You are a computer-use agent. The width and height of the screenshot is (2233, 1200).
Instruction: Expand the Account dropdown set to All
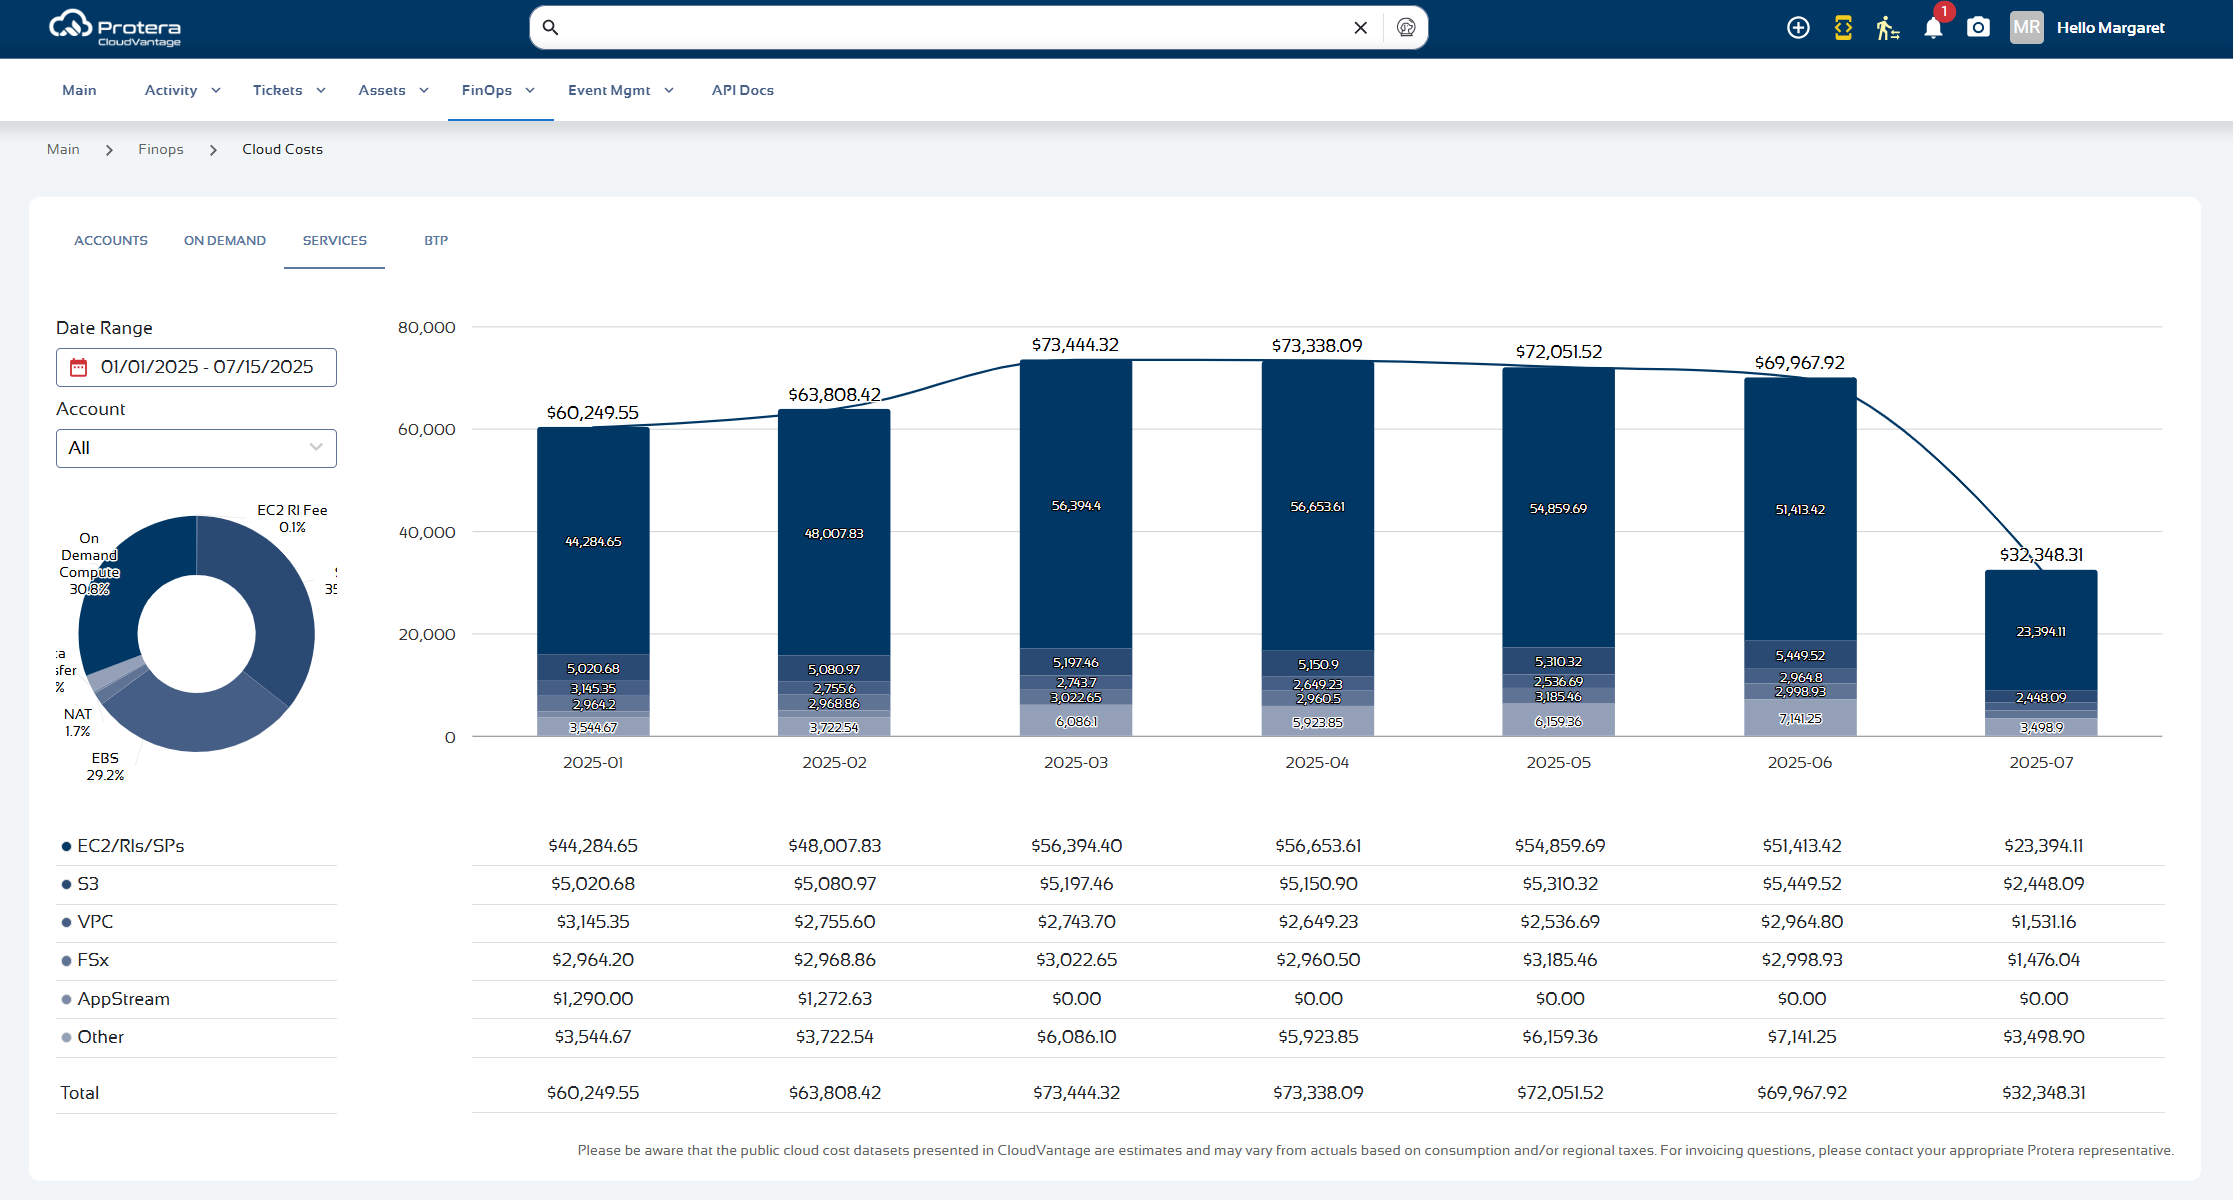pyautogui.click(x=196, y=448)
